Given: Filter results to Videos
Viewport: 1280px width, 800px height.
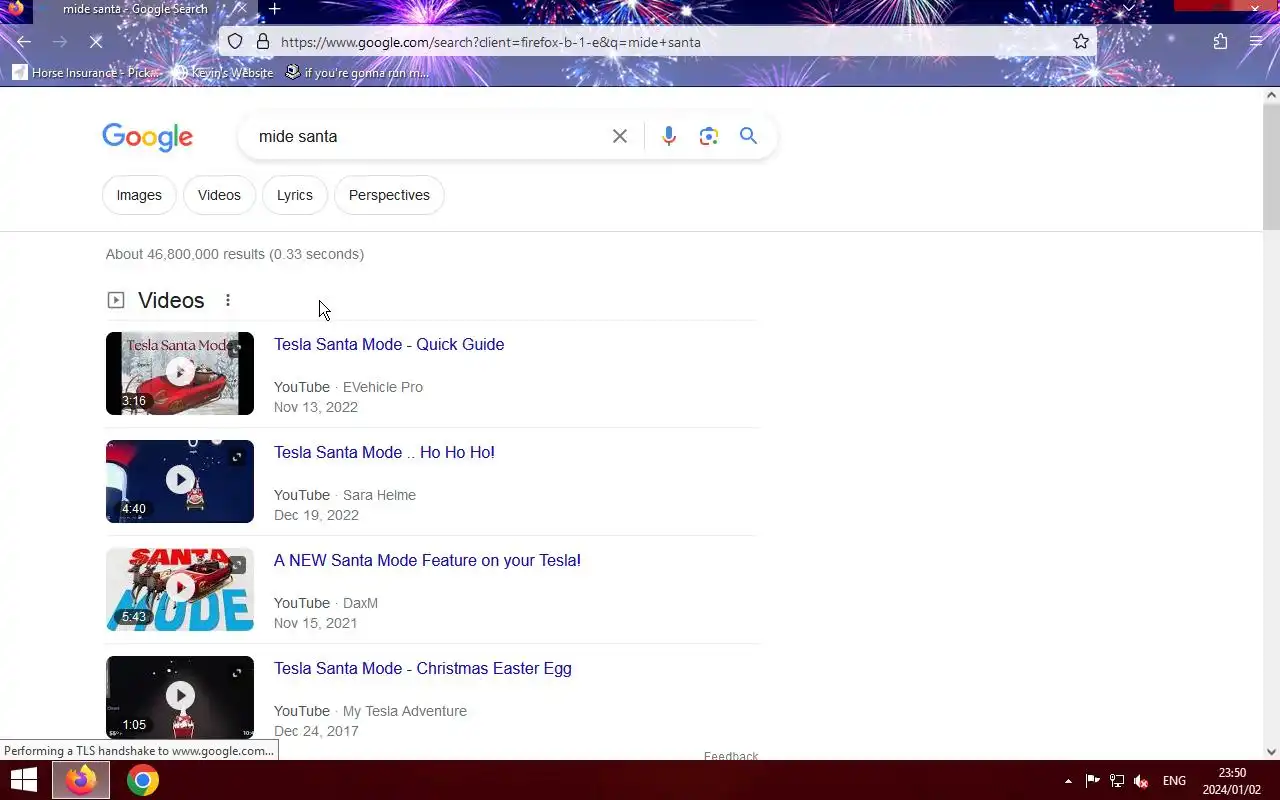Looking at the screenshot, I should coord(219,195).
